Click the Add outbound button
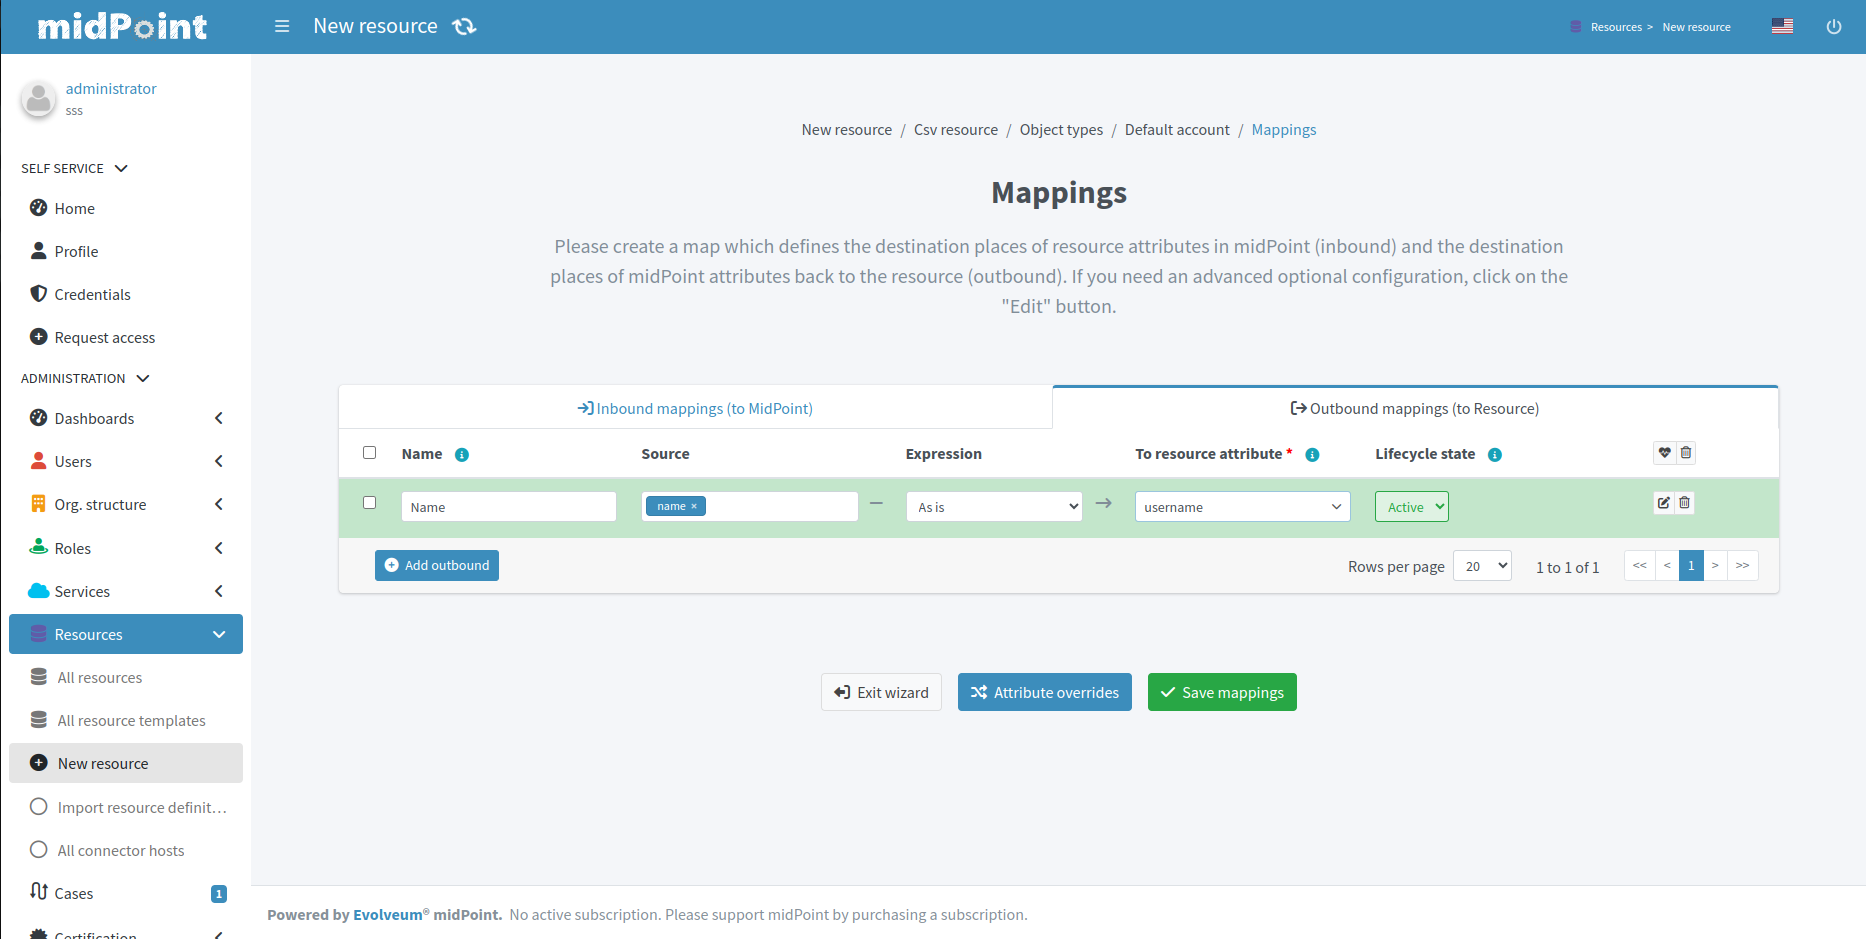 coord(437,566)
